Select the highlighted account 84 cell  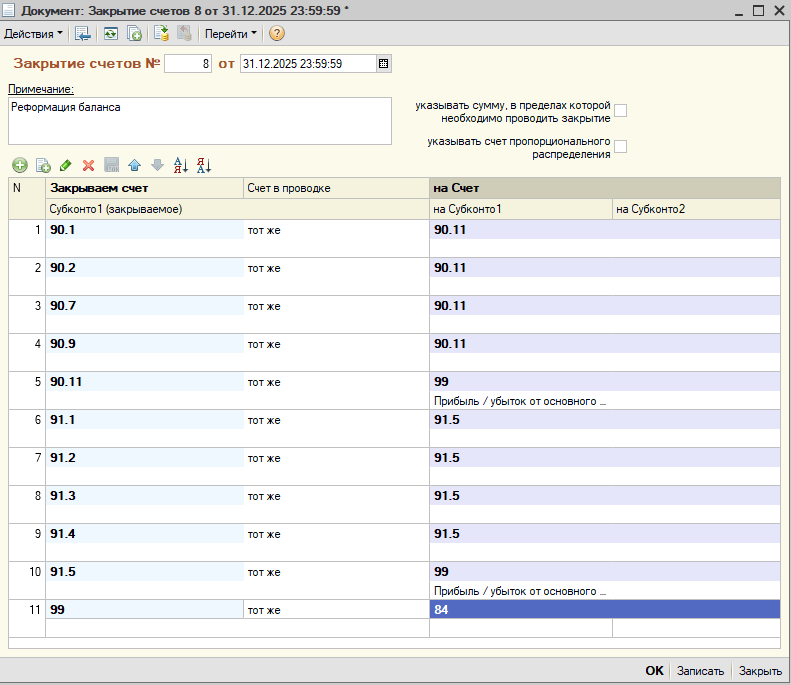(604, 609)
